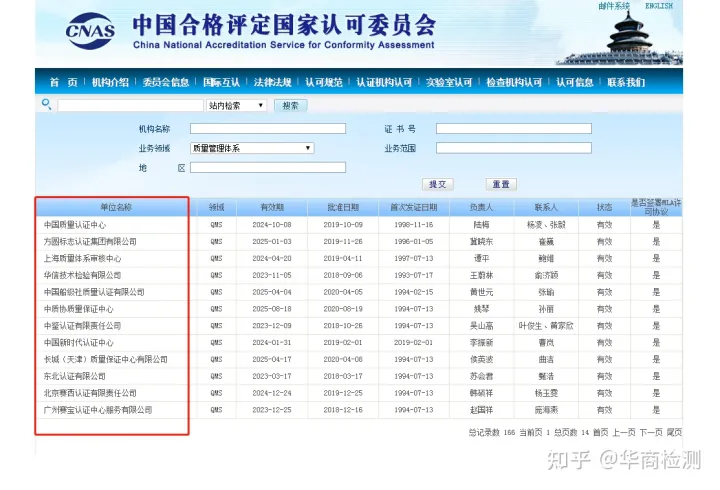Click the 单位名称 column header

(x=116, y=207)
